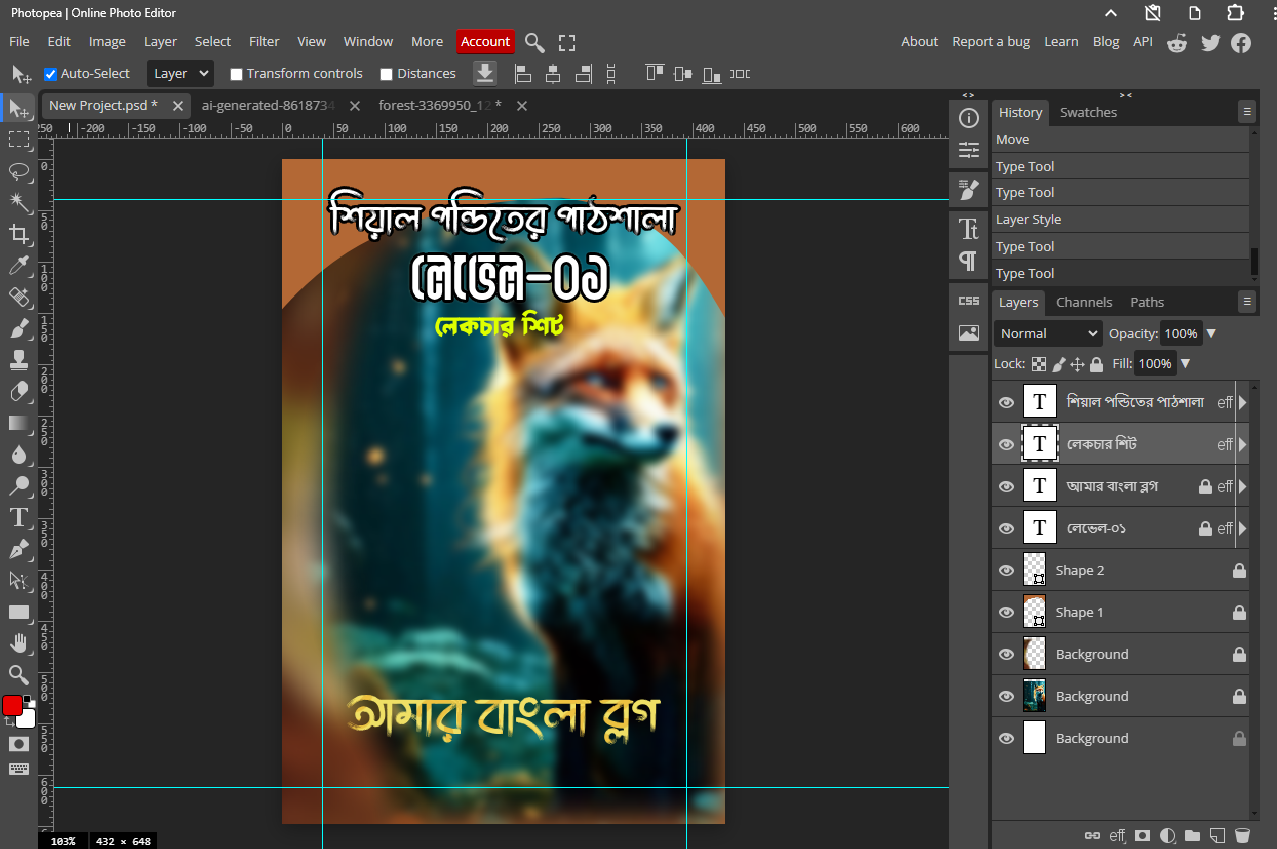
Task: Select the Lasso tool
Action: [19, 171]
